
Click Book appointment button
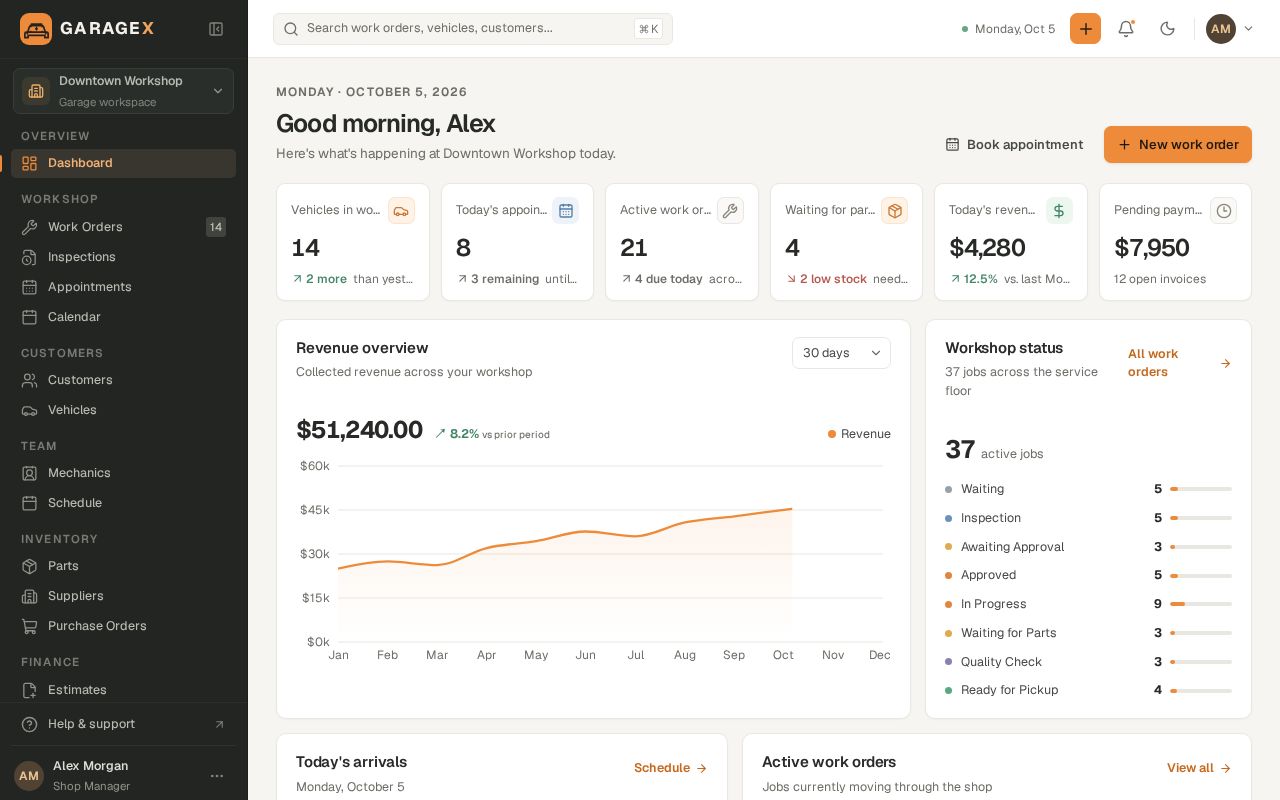click(x=1014, y=145)
